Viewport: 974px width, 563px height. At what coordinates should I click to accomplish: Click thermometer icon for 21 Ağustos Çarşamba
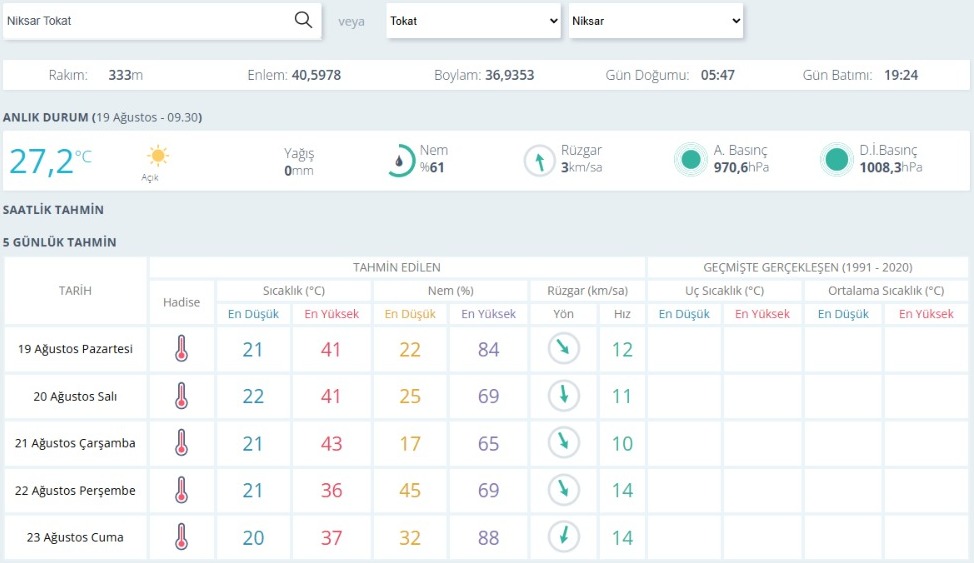[x=181, y=443]
